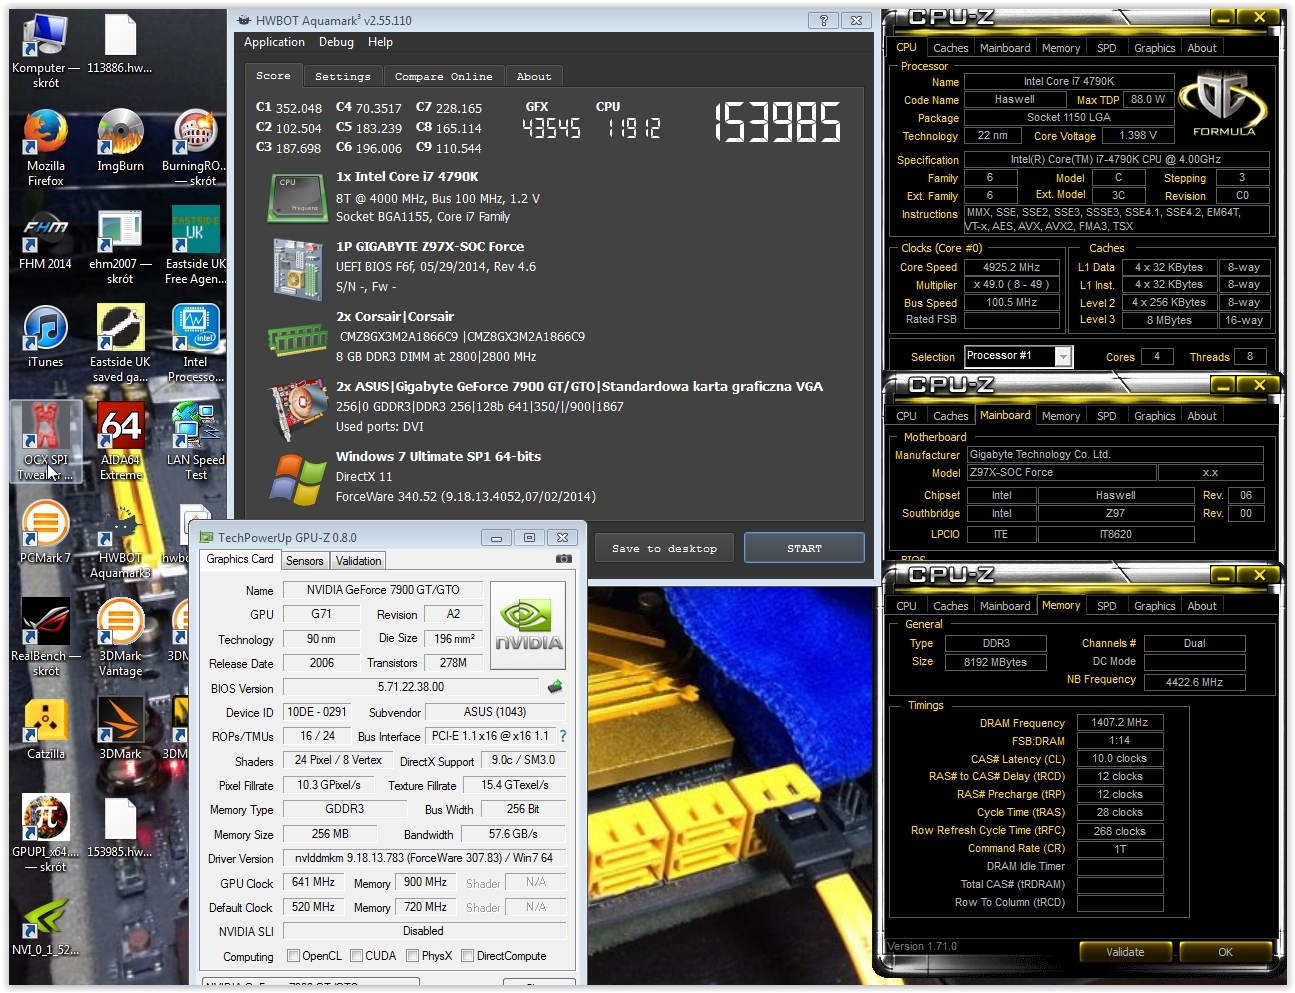Open Eastside UK Free Agent icon
The height and width of the screenshot is (993, 1295).
coord(195,247)
